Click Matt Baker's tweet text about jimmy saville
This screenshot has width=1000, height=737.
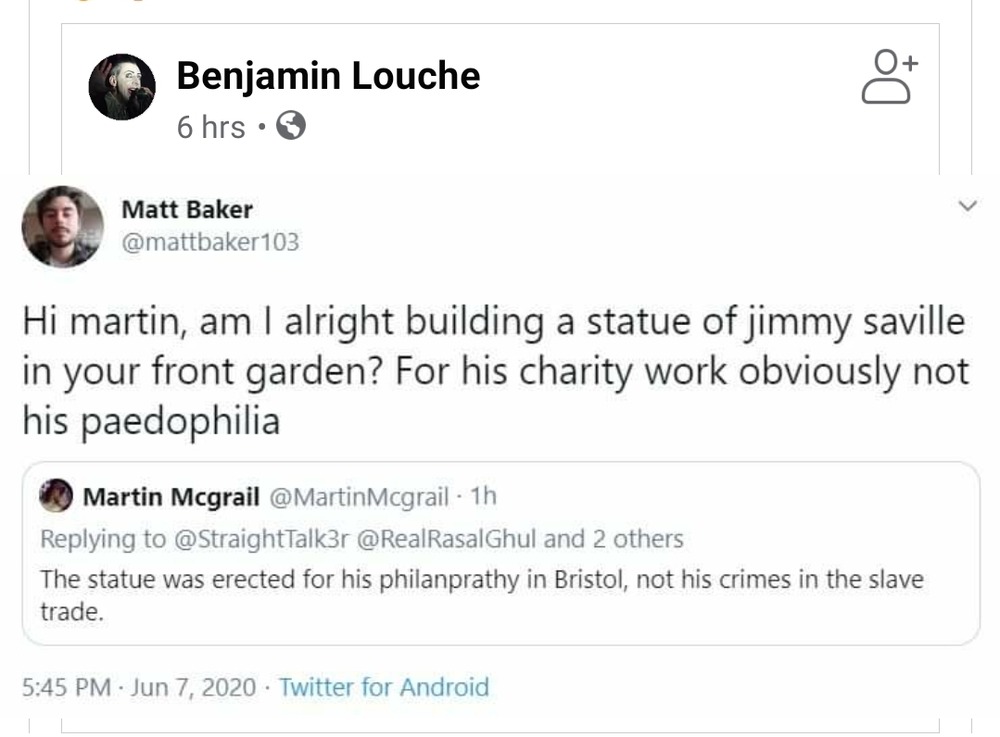(x=495, y=371)
